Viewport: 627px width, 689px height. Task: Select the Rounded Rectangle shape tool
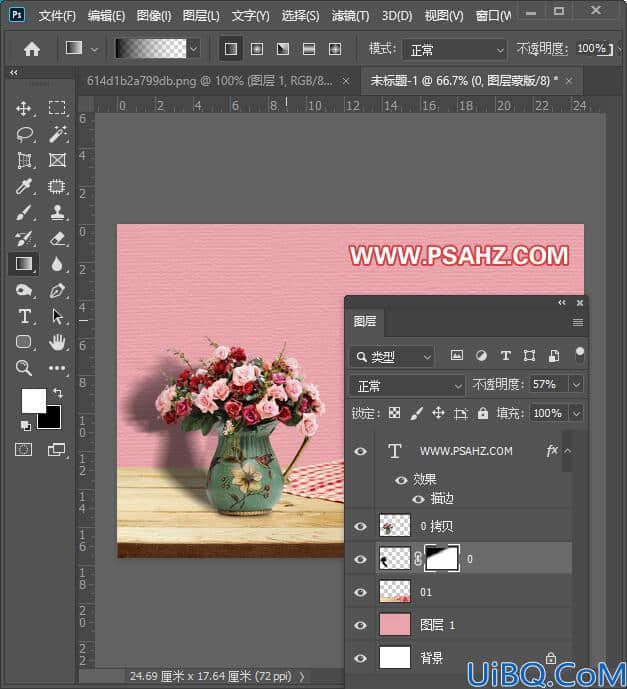[x=24, y=342]
